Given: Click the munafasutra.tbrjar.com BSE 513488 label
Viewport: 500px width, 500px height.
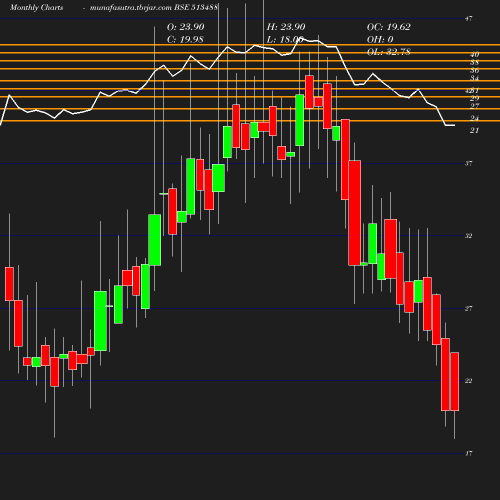Looking at the screenshot, I should [x=154, y=8].
